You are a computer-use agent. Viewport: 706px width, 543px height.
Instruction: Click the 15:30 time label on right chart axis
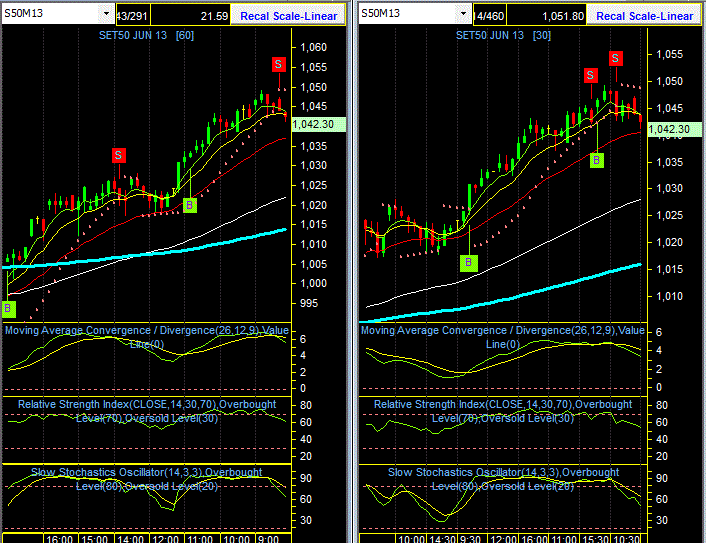point(595,538)
